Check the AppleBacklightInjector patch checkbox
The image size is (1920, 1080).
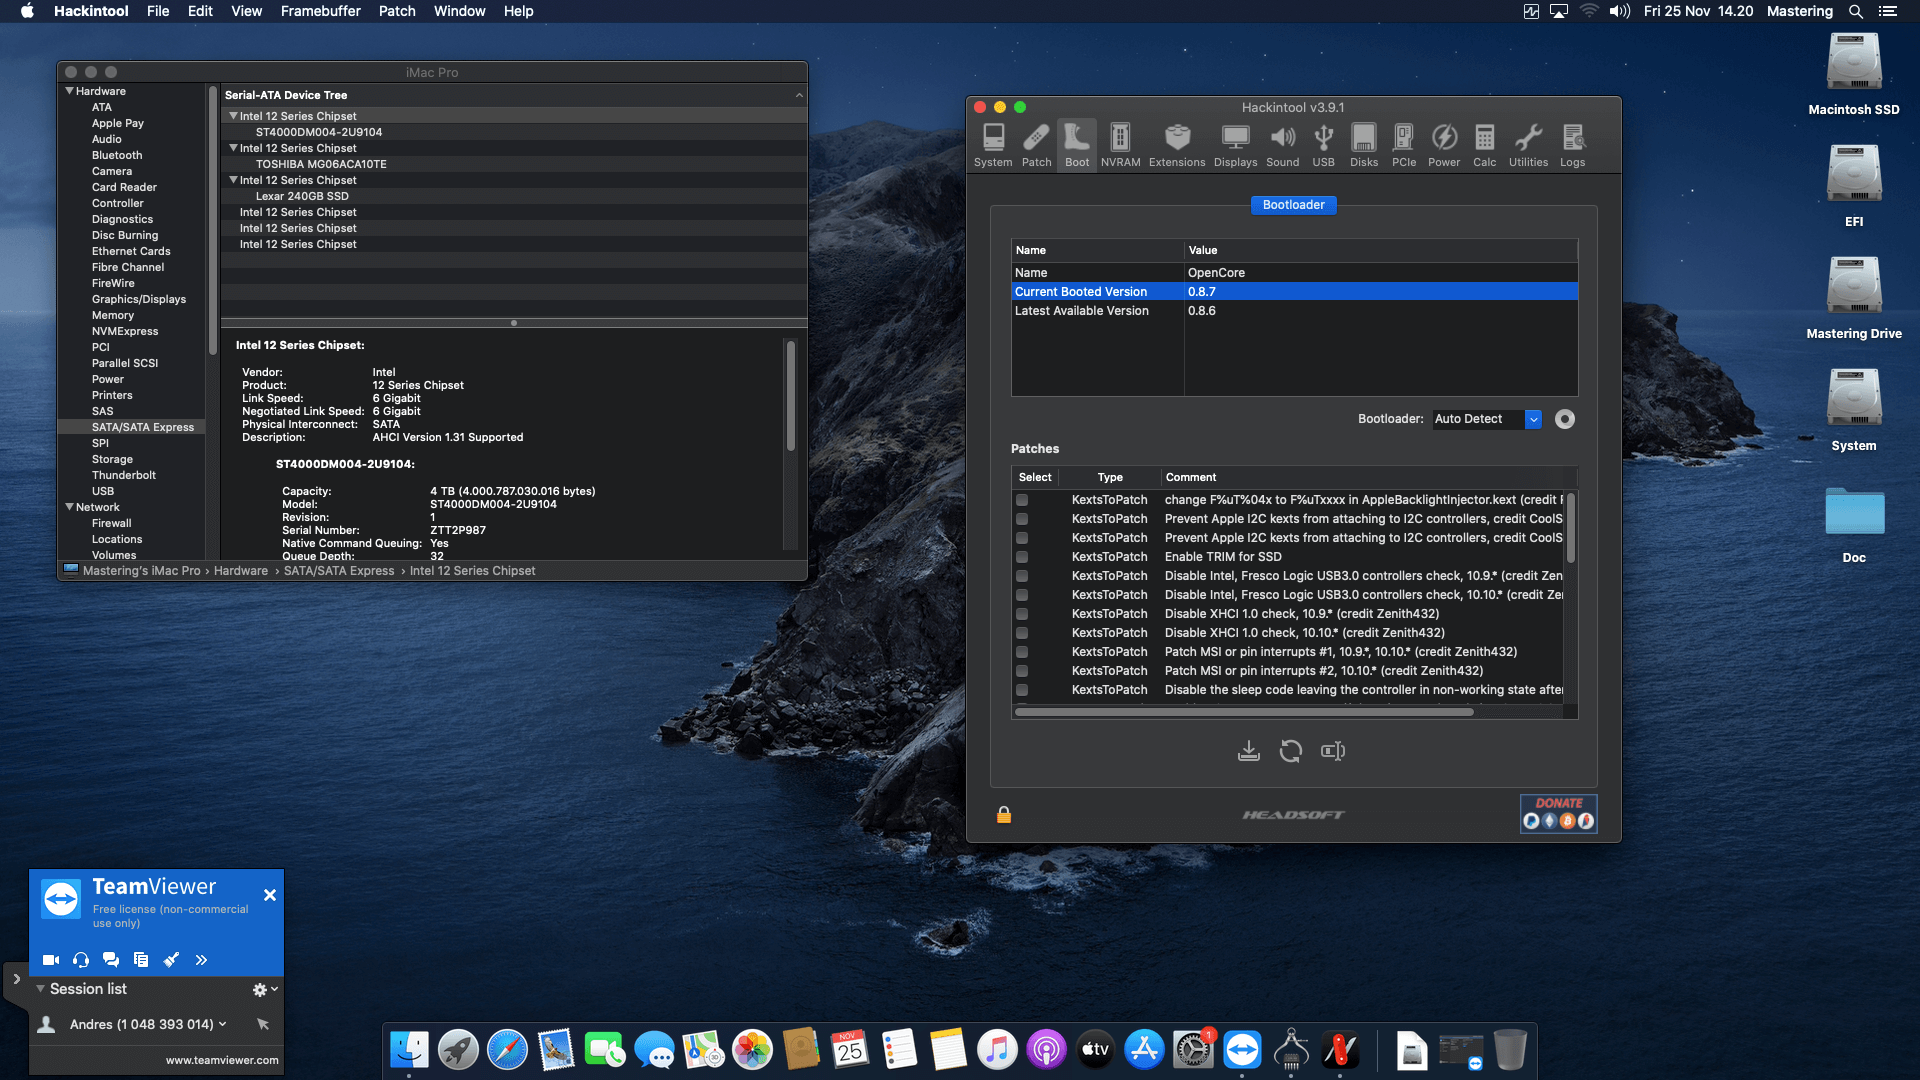click(x=1022, y=500)
